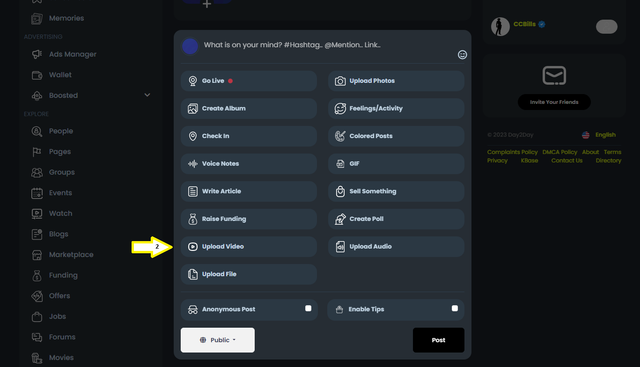Viewport: 640px width, 367px height.
Task: Click the envelope invite icon
Action: click(x=554, y=76)
